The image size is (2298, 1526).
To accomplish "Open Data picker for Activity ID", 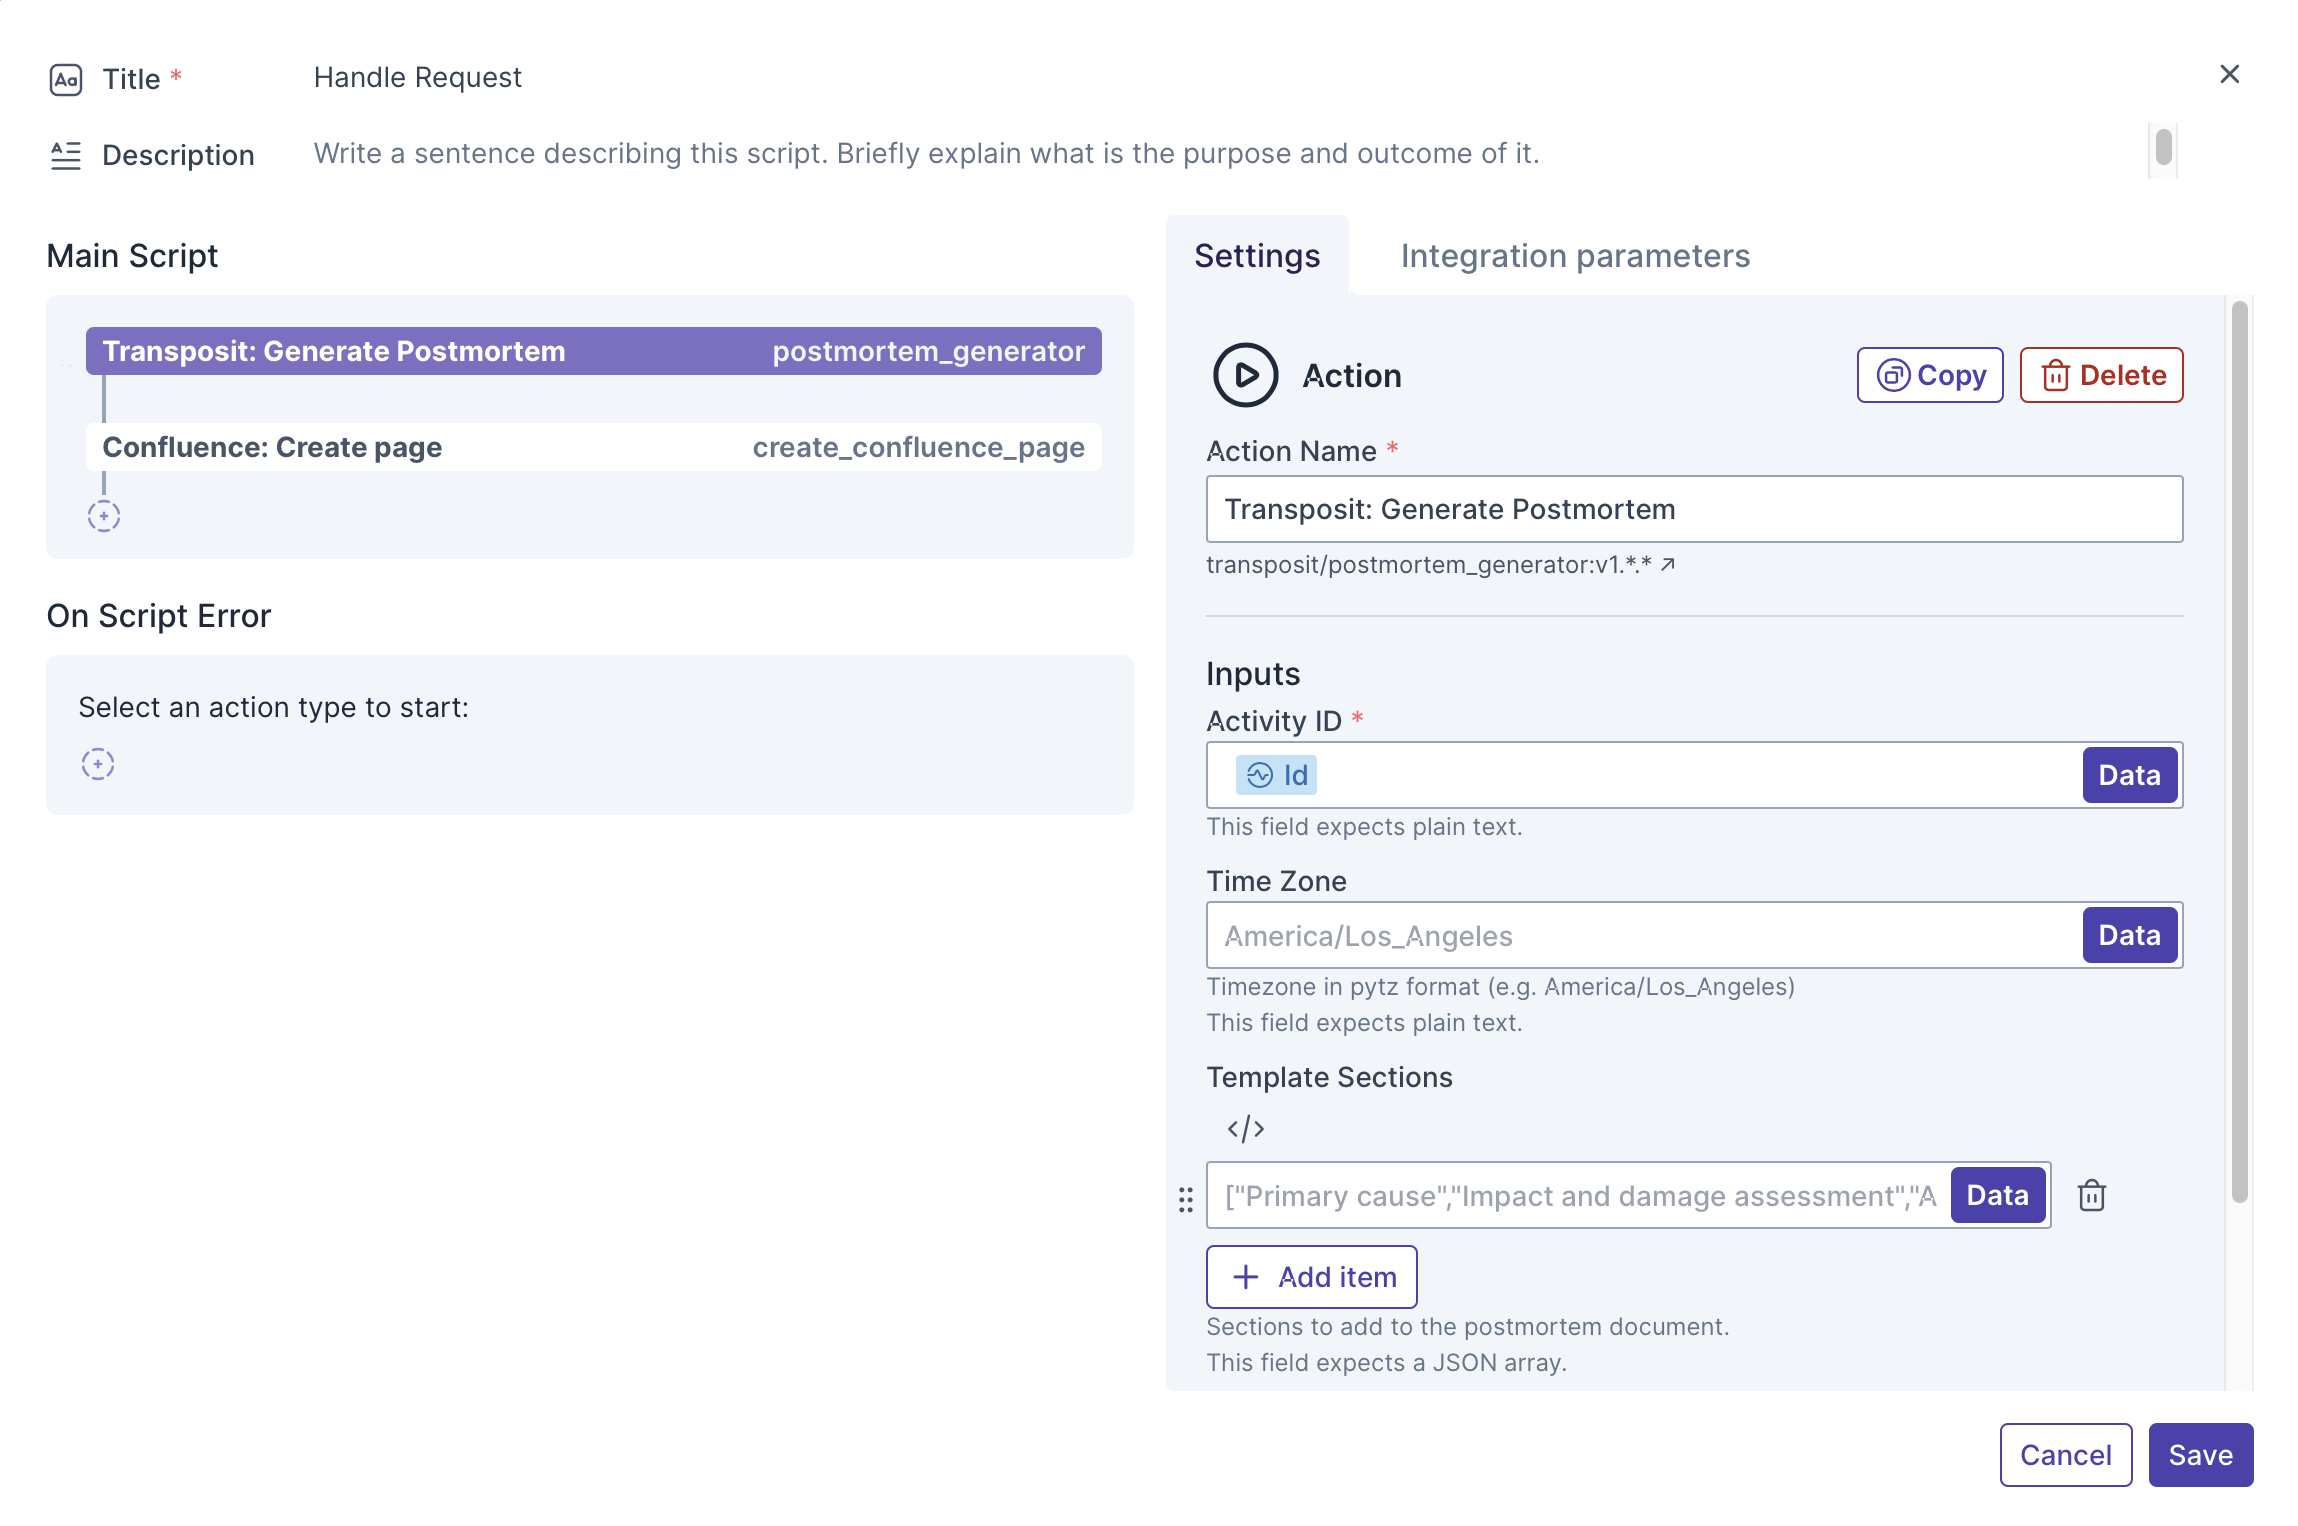I will point(2129,775).
